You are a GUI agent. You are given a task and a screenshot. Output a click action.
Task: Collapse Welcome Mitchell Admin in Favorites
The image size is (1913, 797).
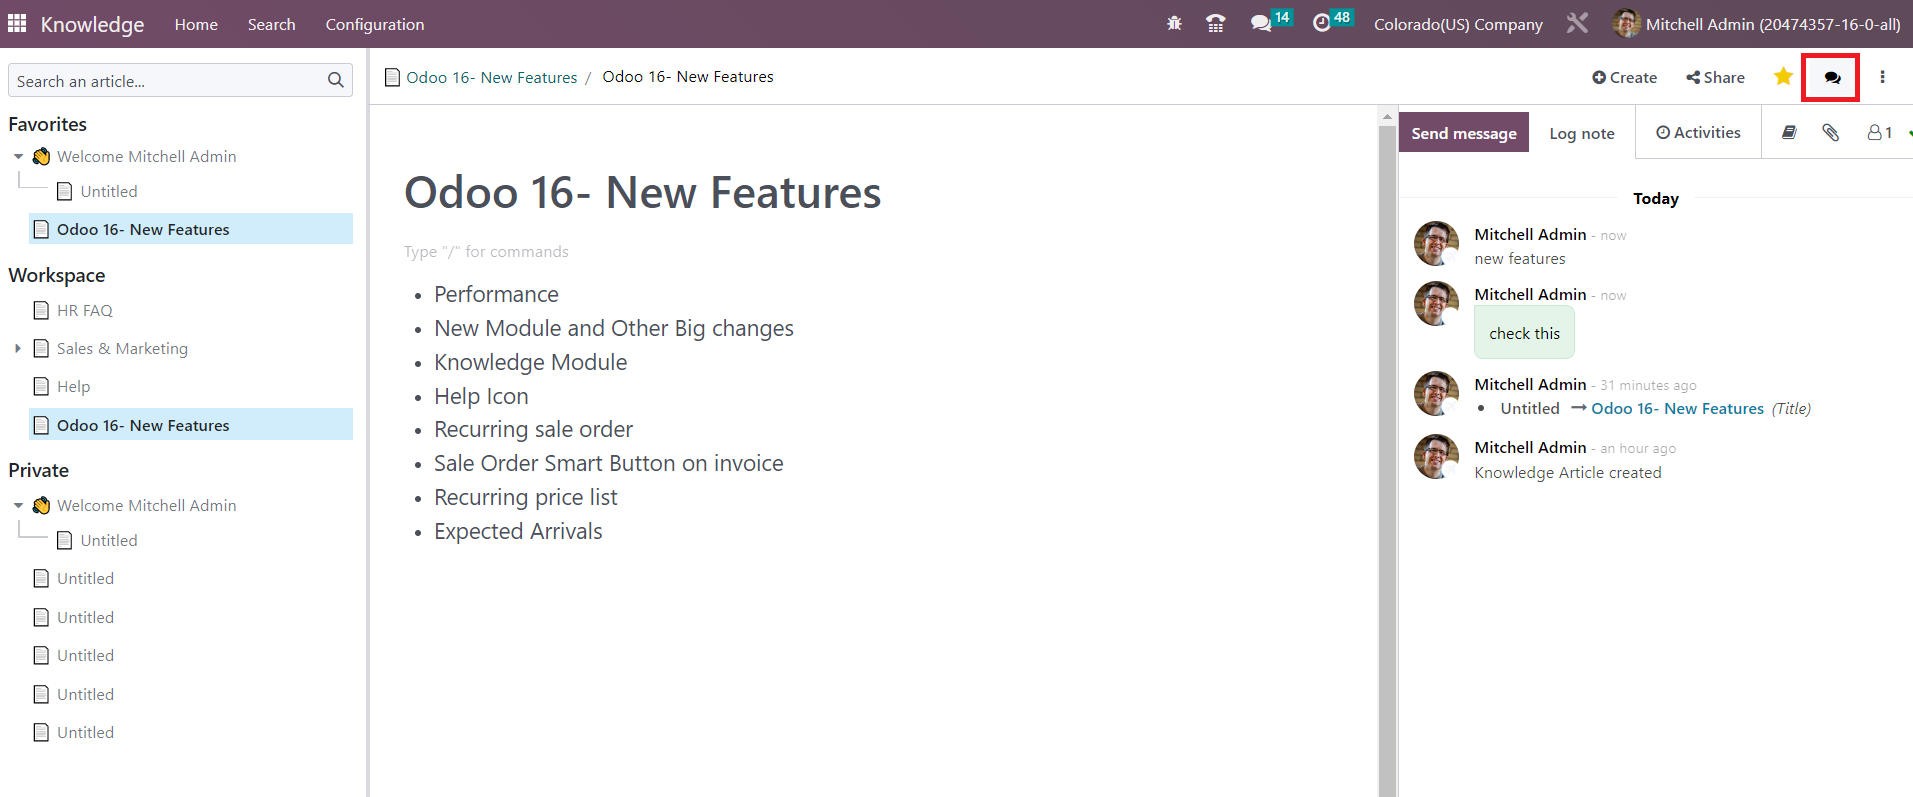18,157
